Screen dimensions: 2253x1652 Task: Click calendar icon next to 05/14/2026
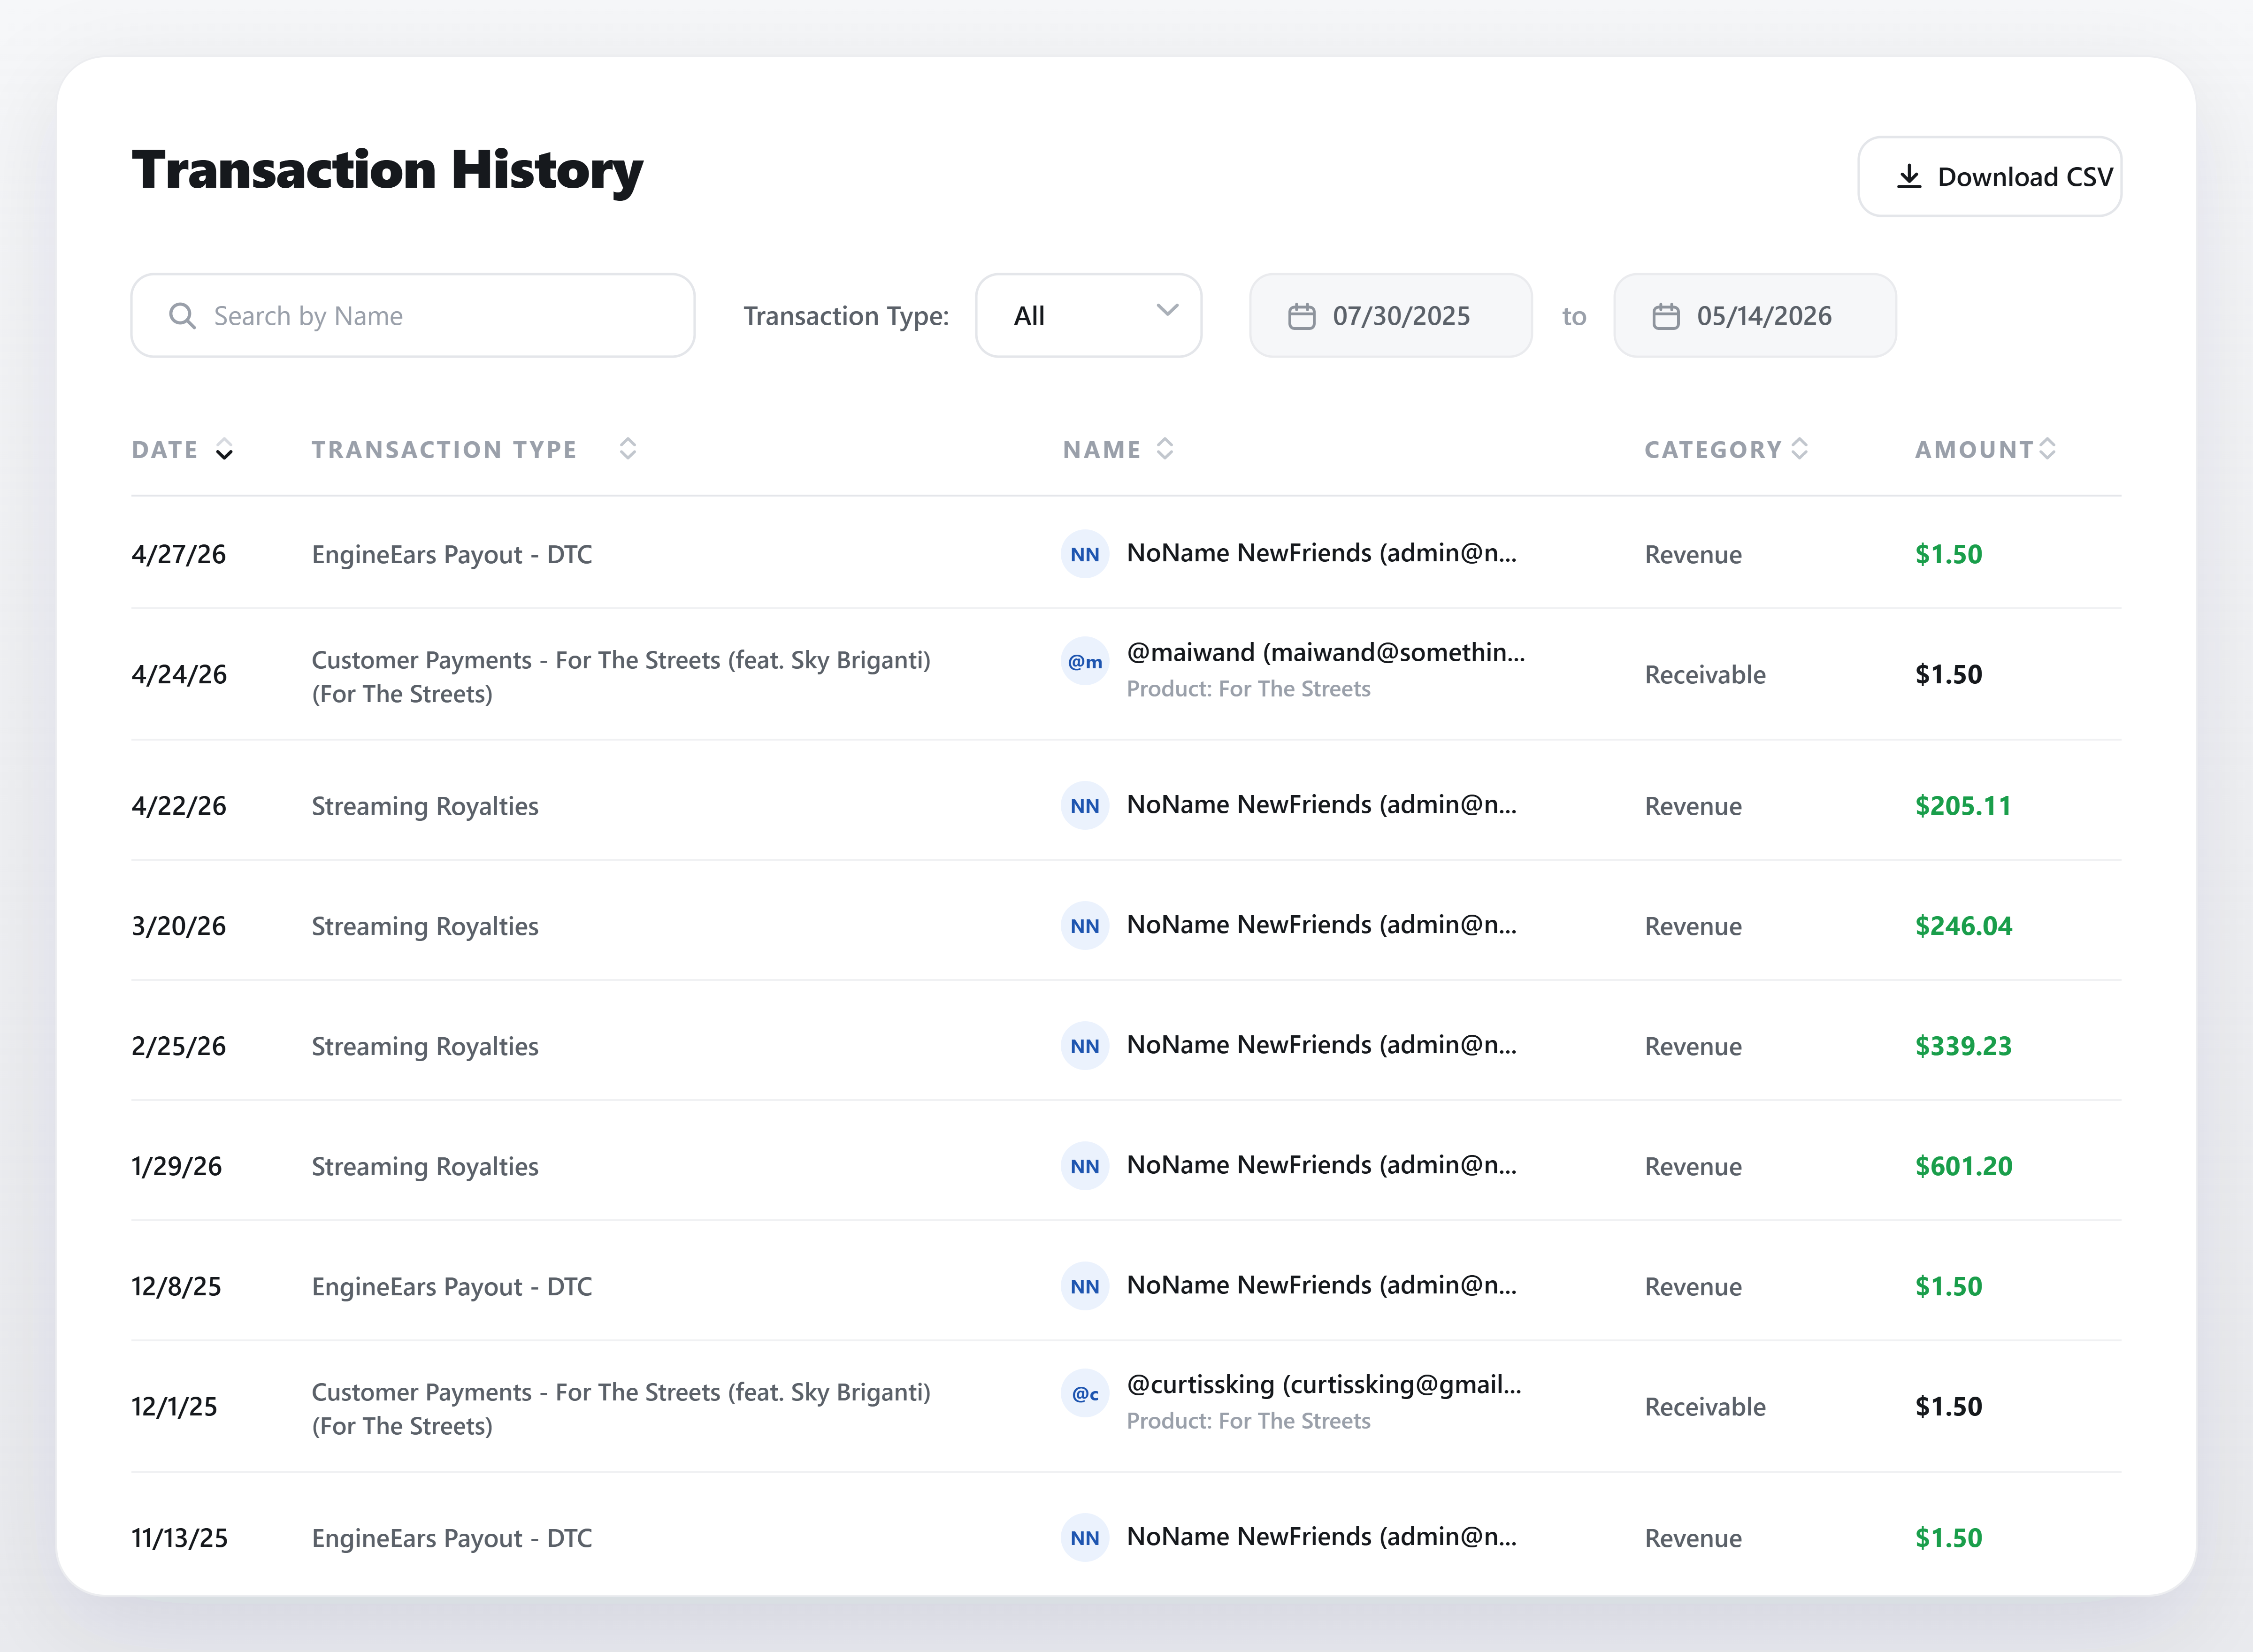coord(1666,316)
